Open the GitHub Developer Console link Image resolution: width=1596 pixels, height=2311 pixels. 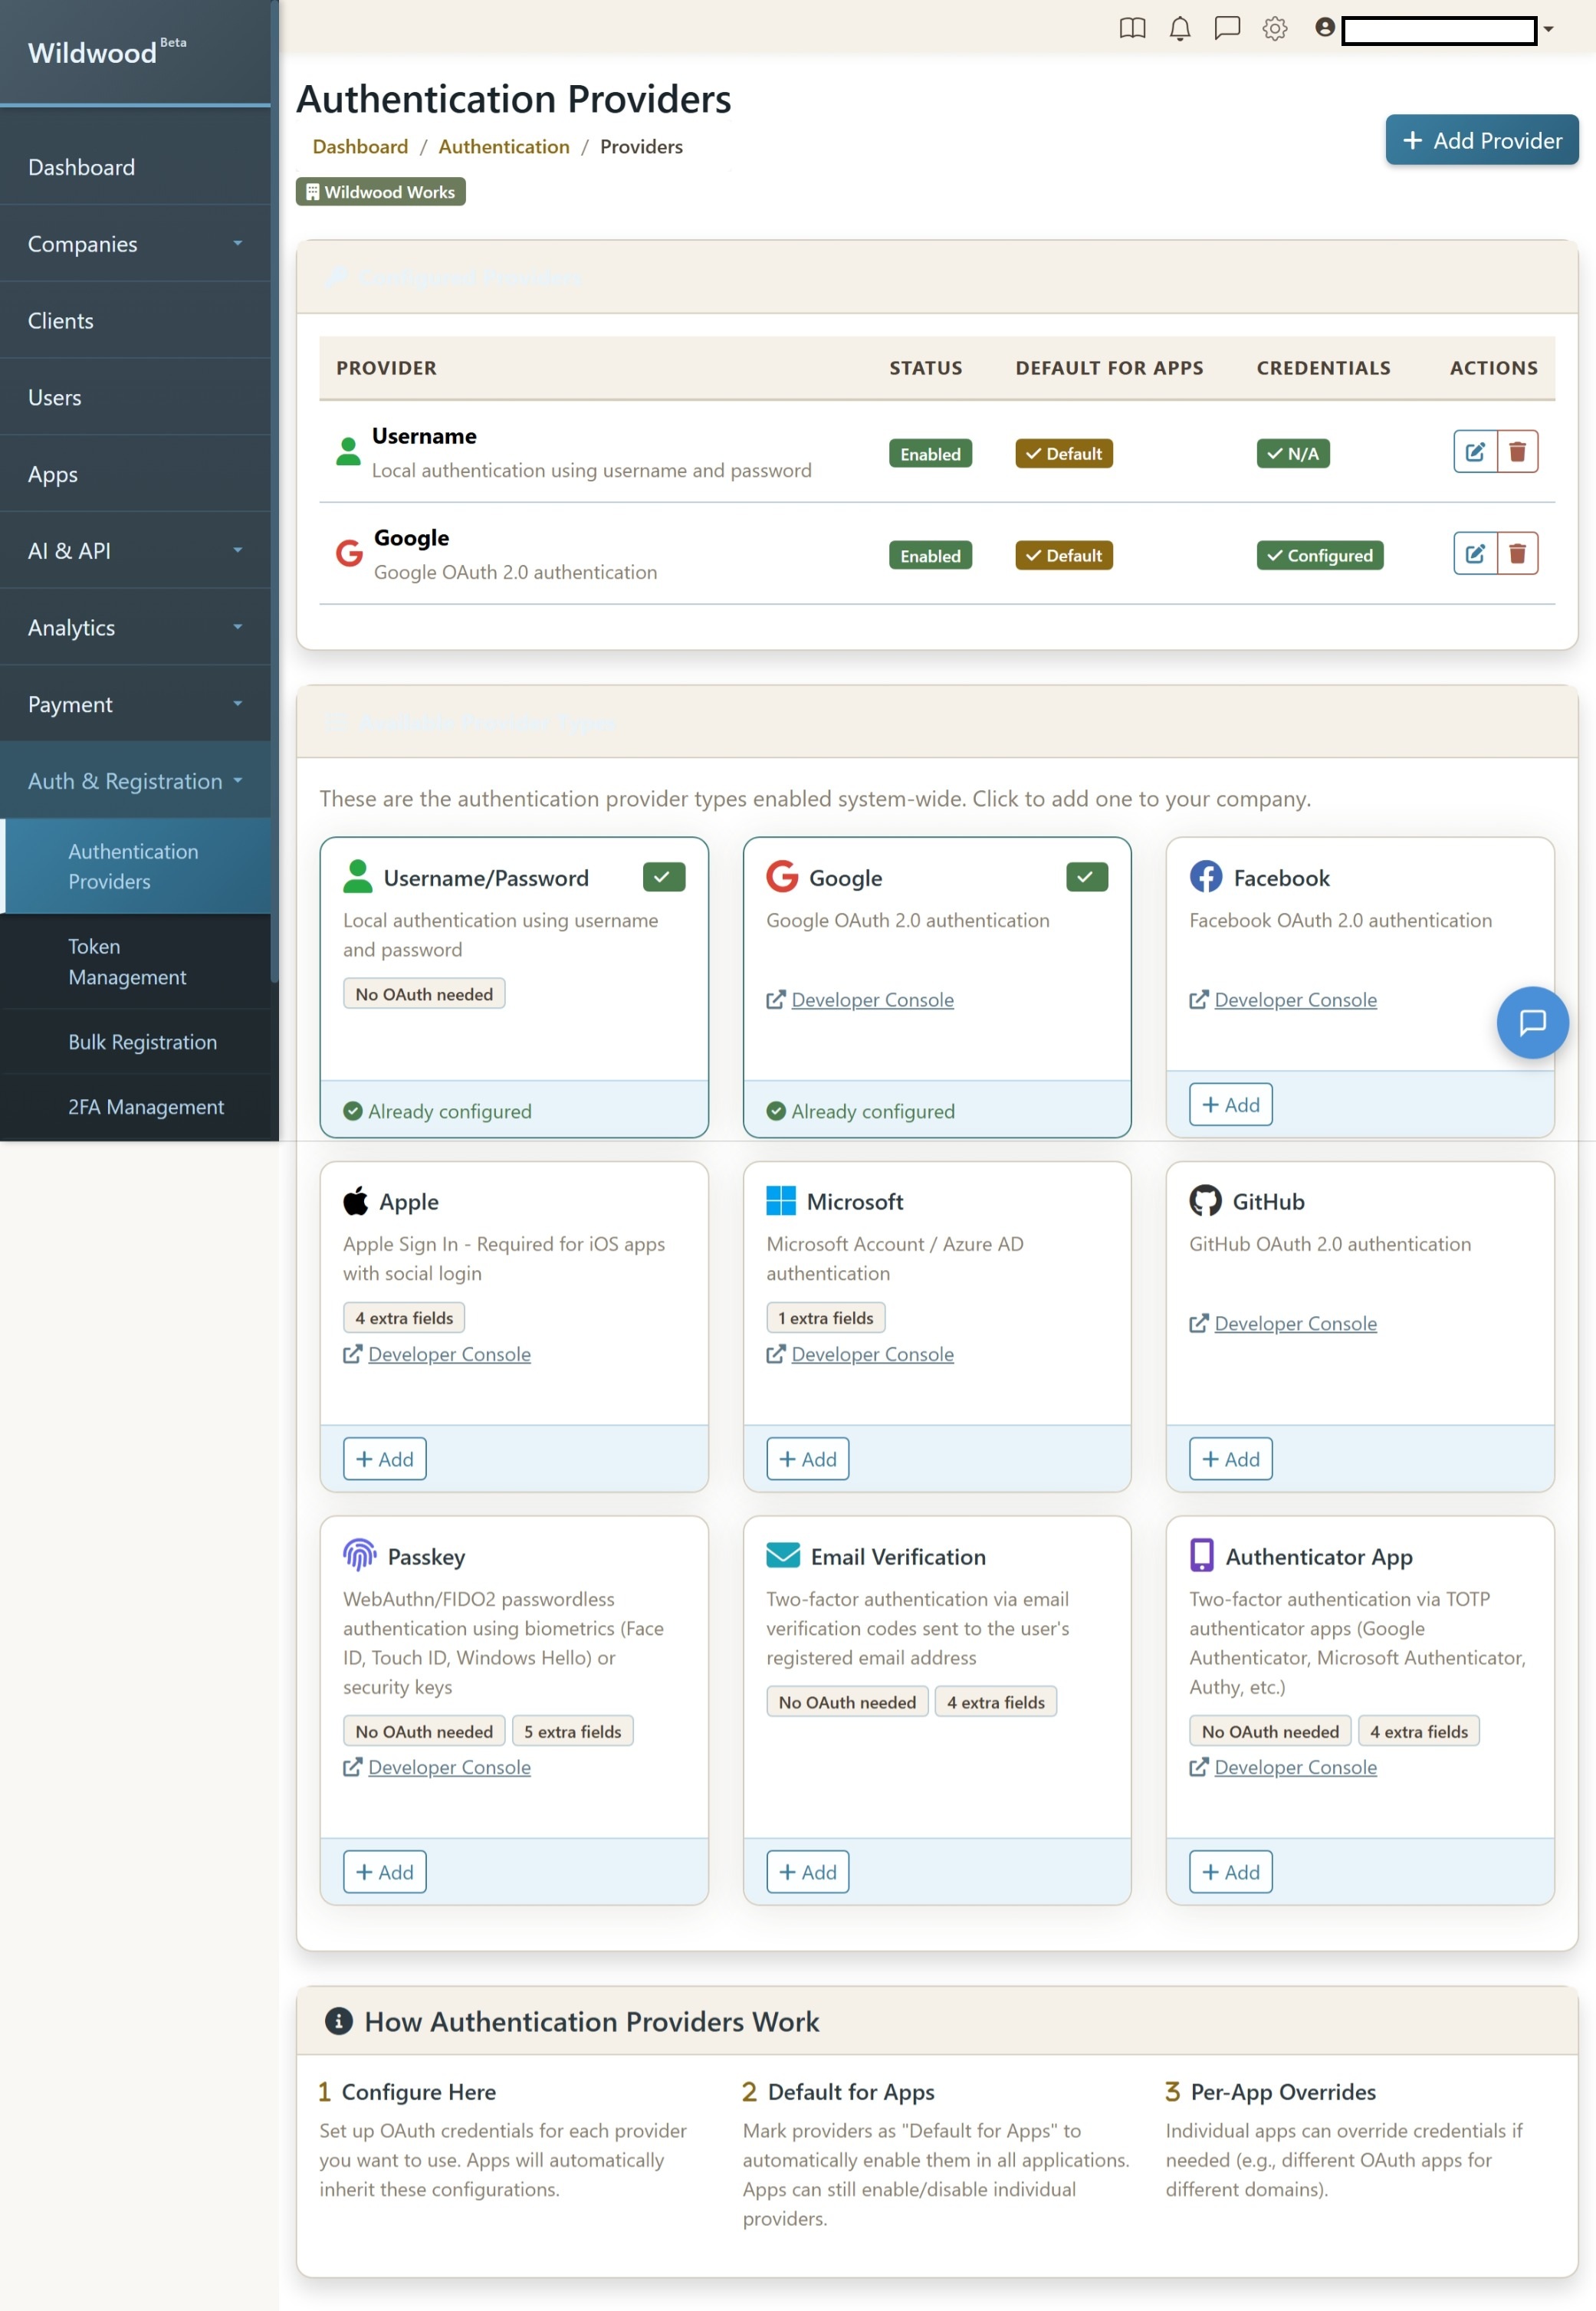tap(1294, 1323)
